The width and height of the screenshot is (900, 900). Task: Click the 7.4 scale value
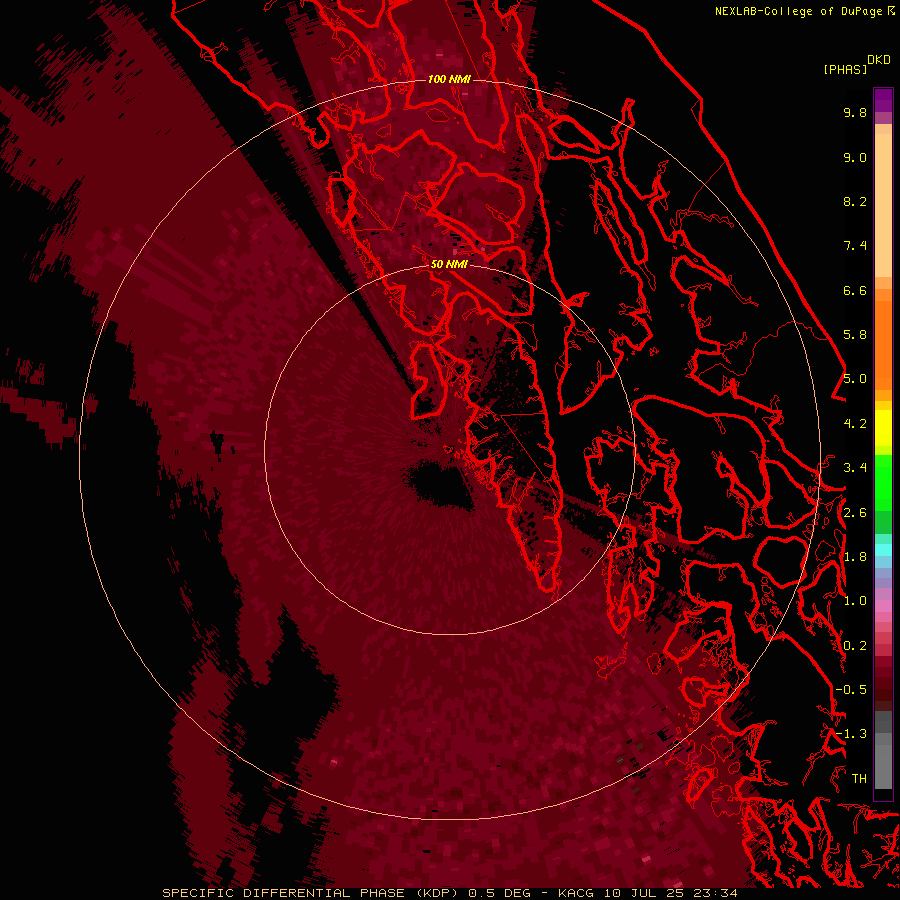[x=855, y=246]
